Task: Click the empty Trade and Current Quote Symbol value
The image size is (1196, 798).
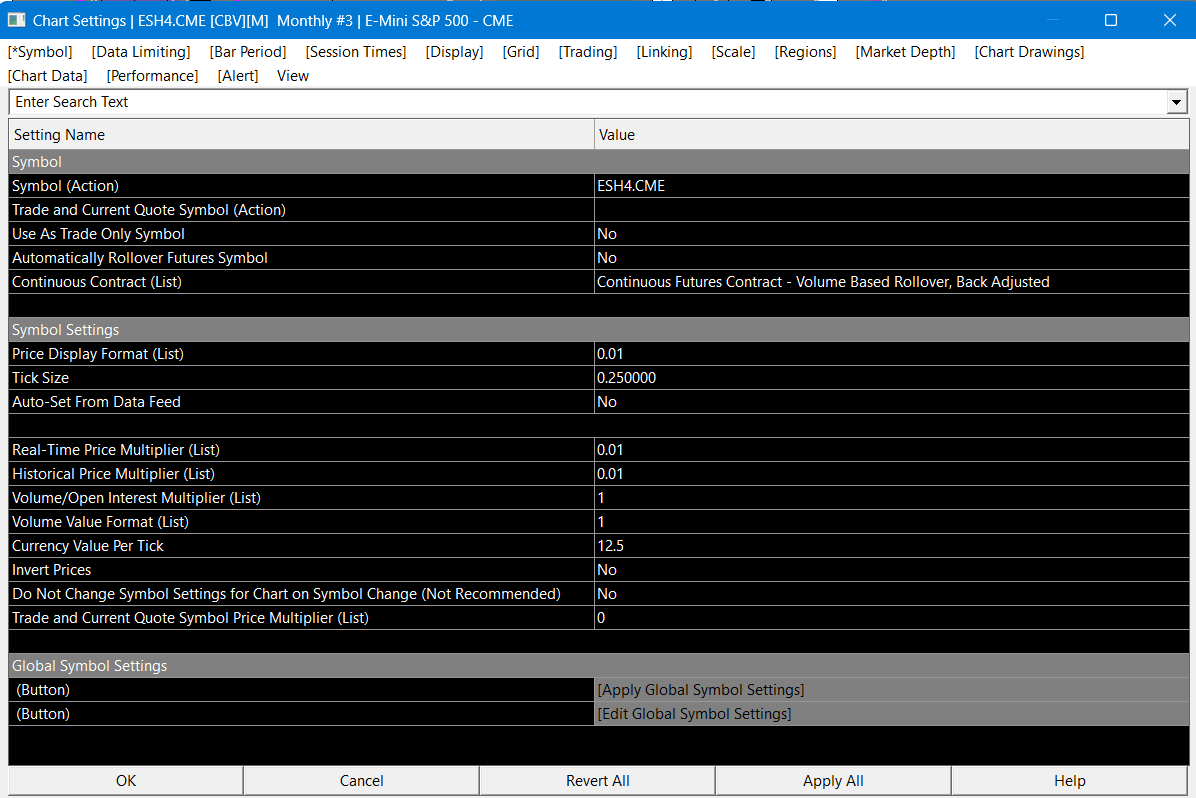Action: pos(891,210)
